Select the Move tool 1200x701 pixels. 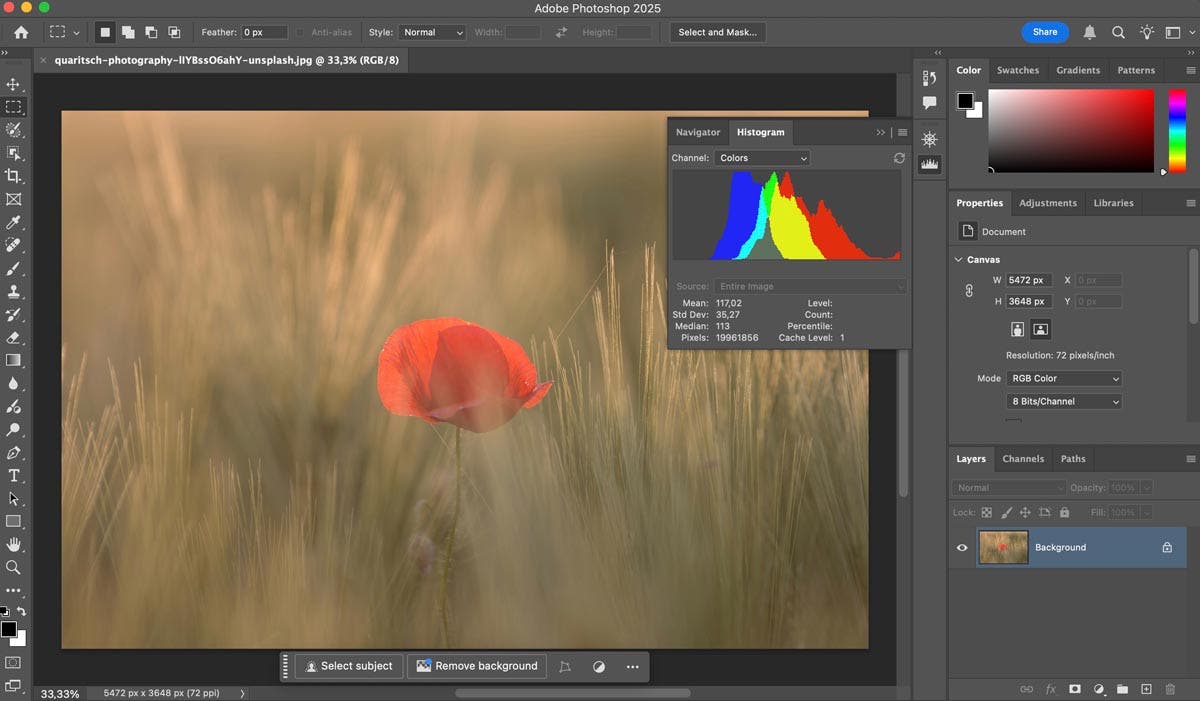14,84
